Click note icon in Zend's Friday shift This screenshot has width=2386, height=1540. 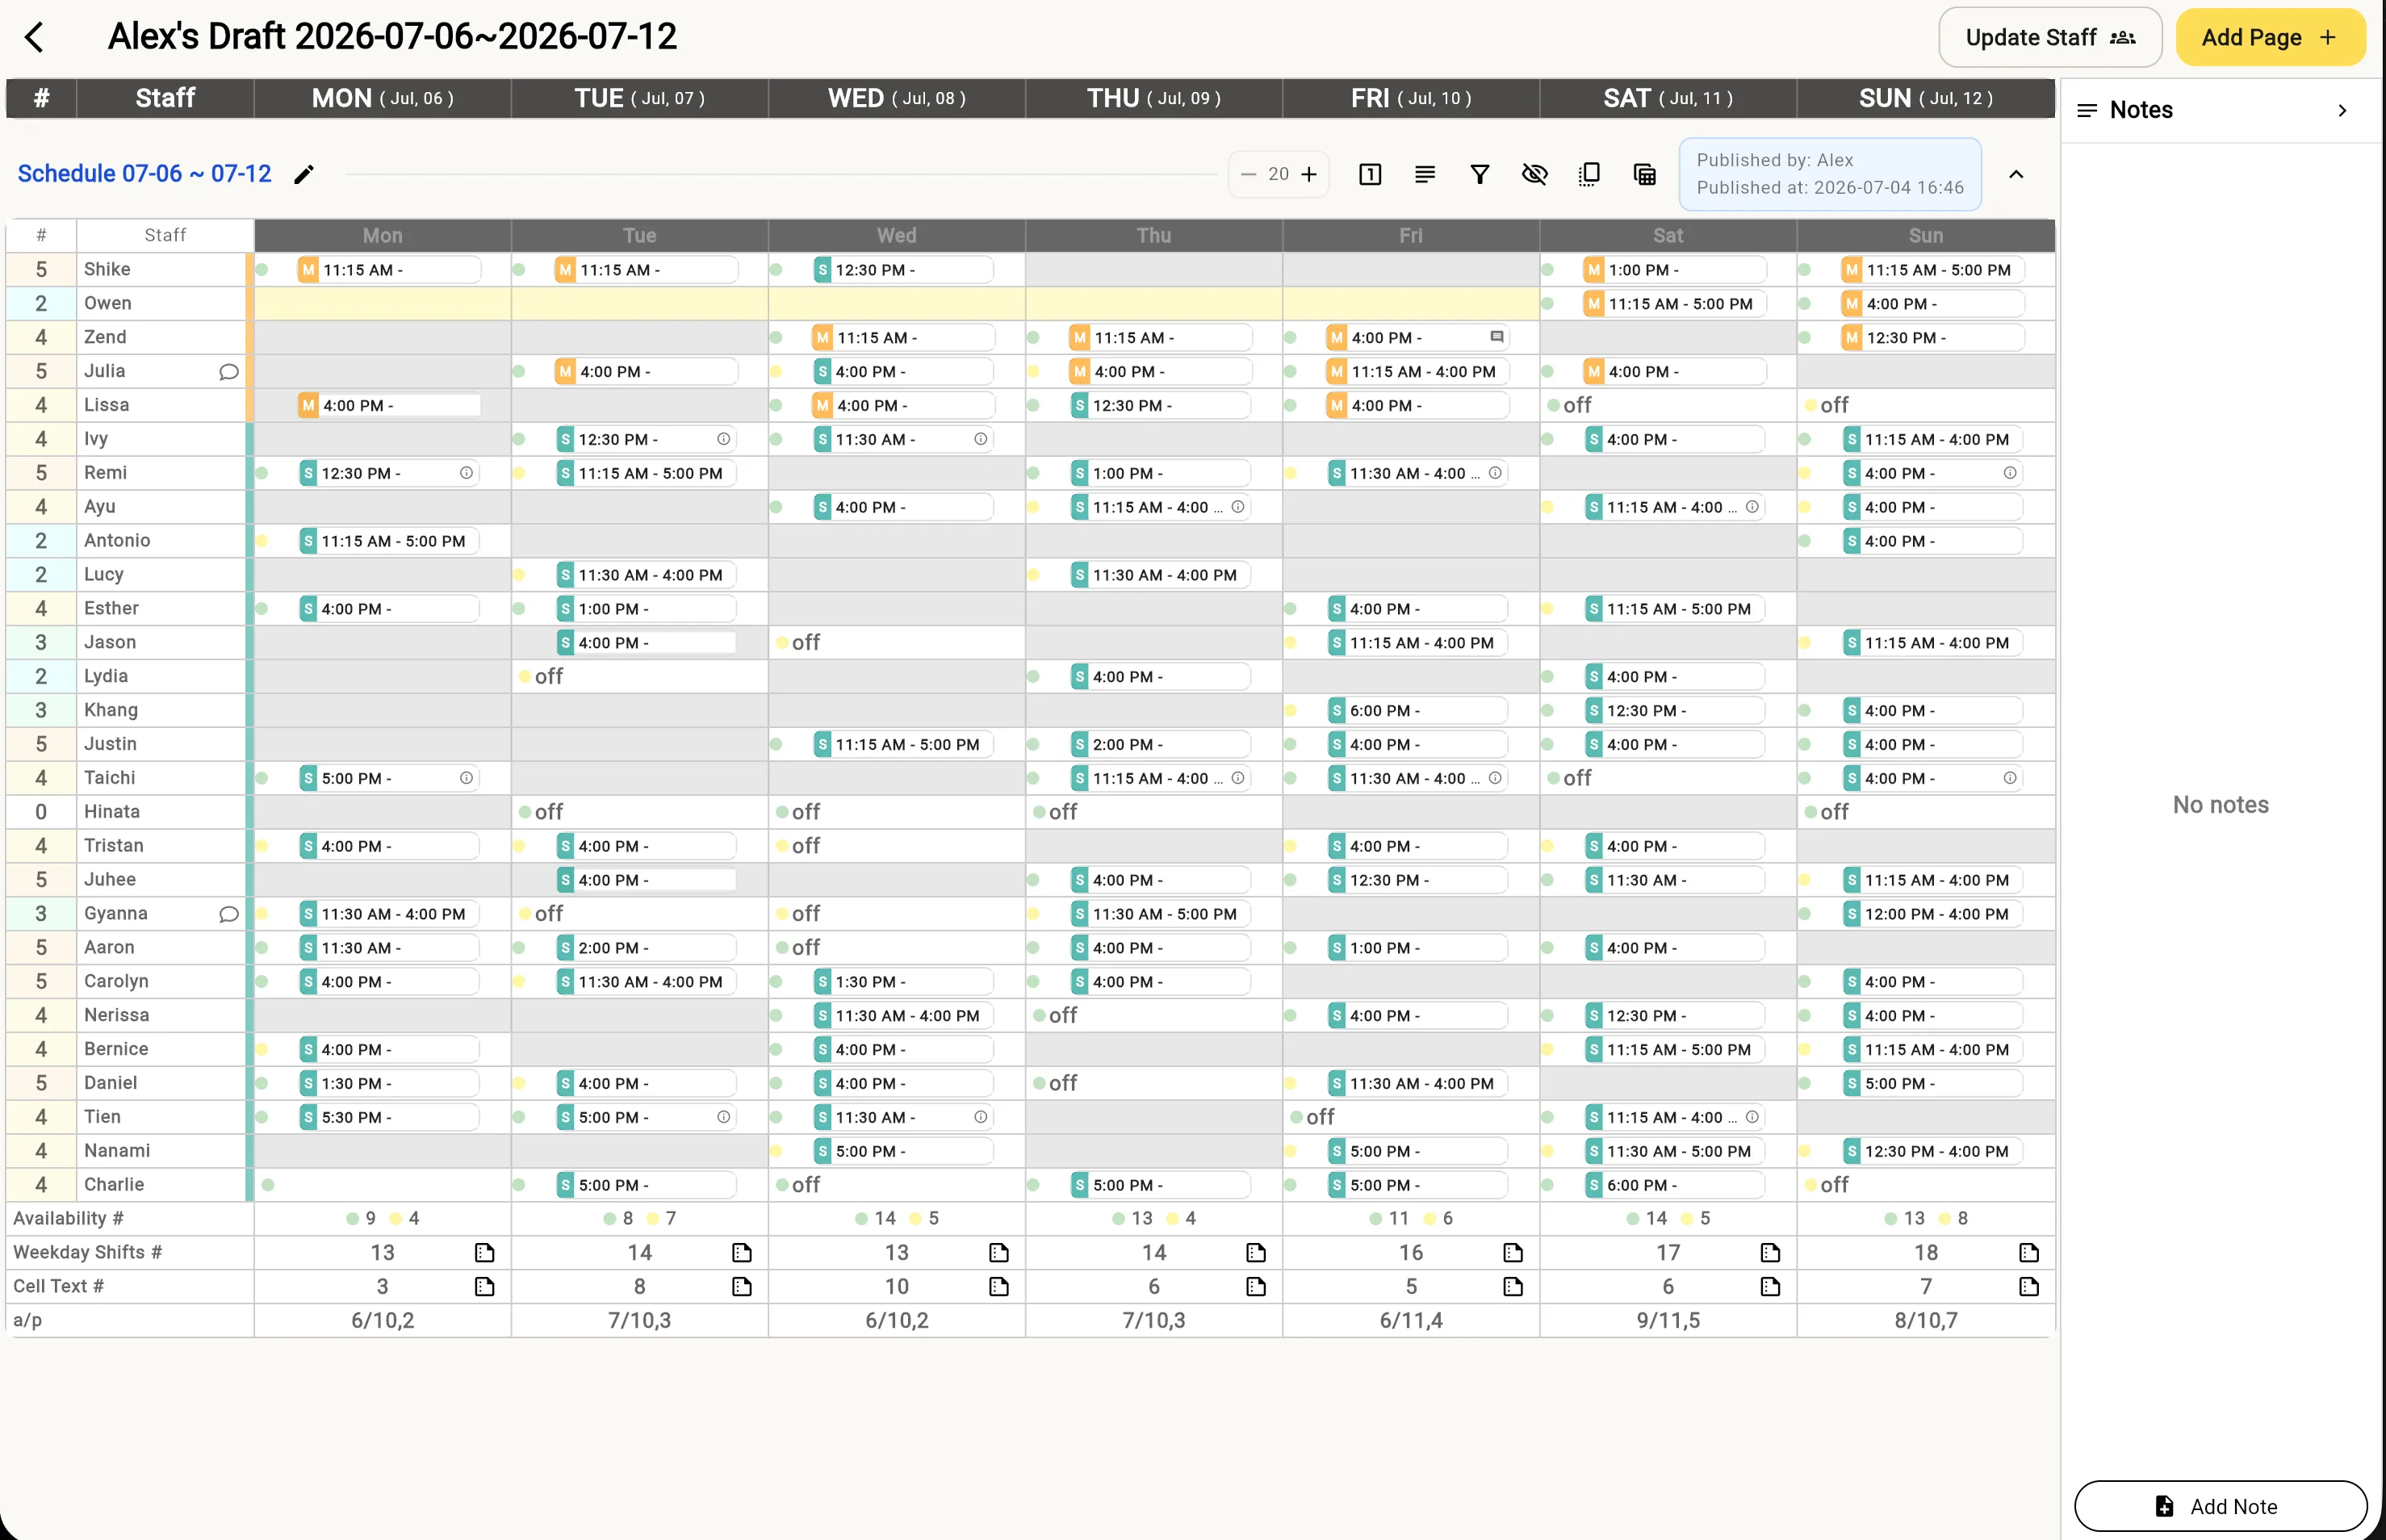[1496, 337]
